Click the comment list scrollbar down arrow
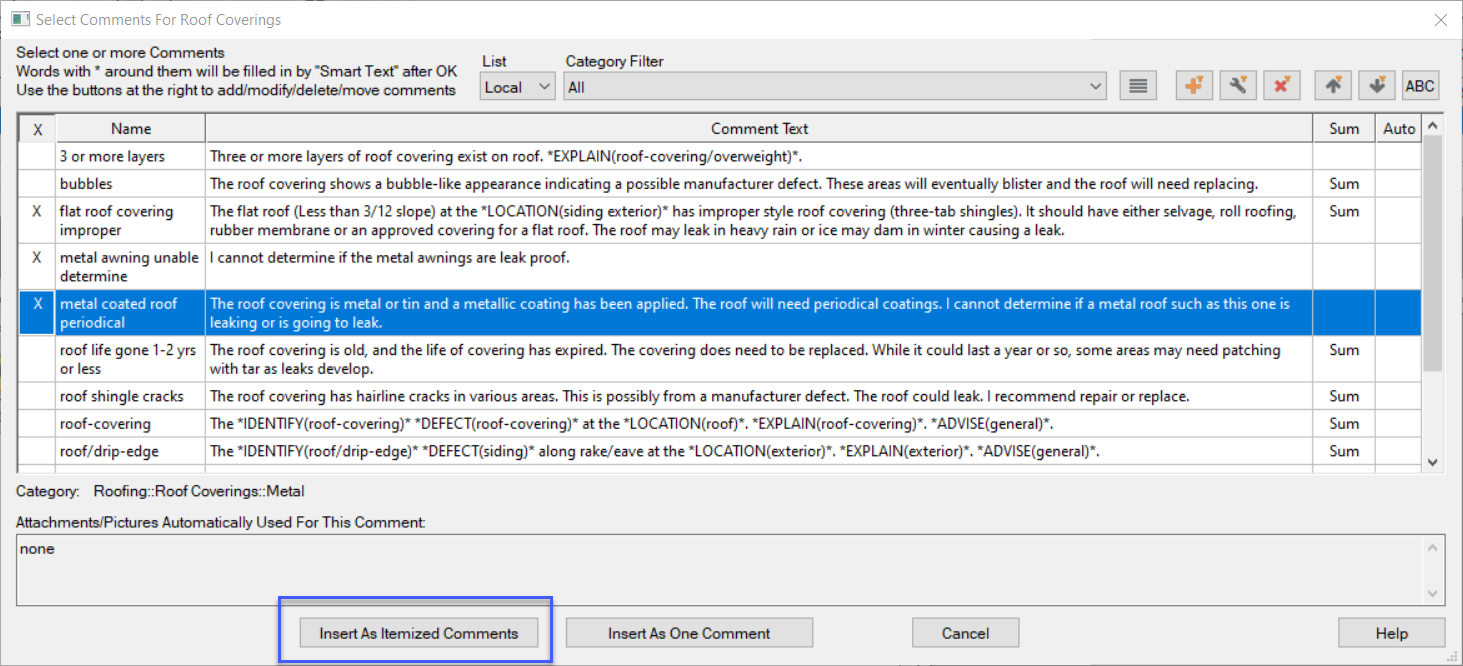1463x666 pixels. pos(1432,462)
